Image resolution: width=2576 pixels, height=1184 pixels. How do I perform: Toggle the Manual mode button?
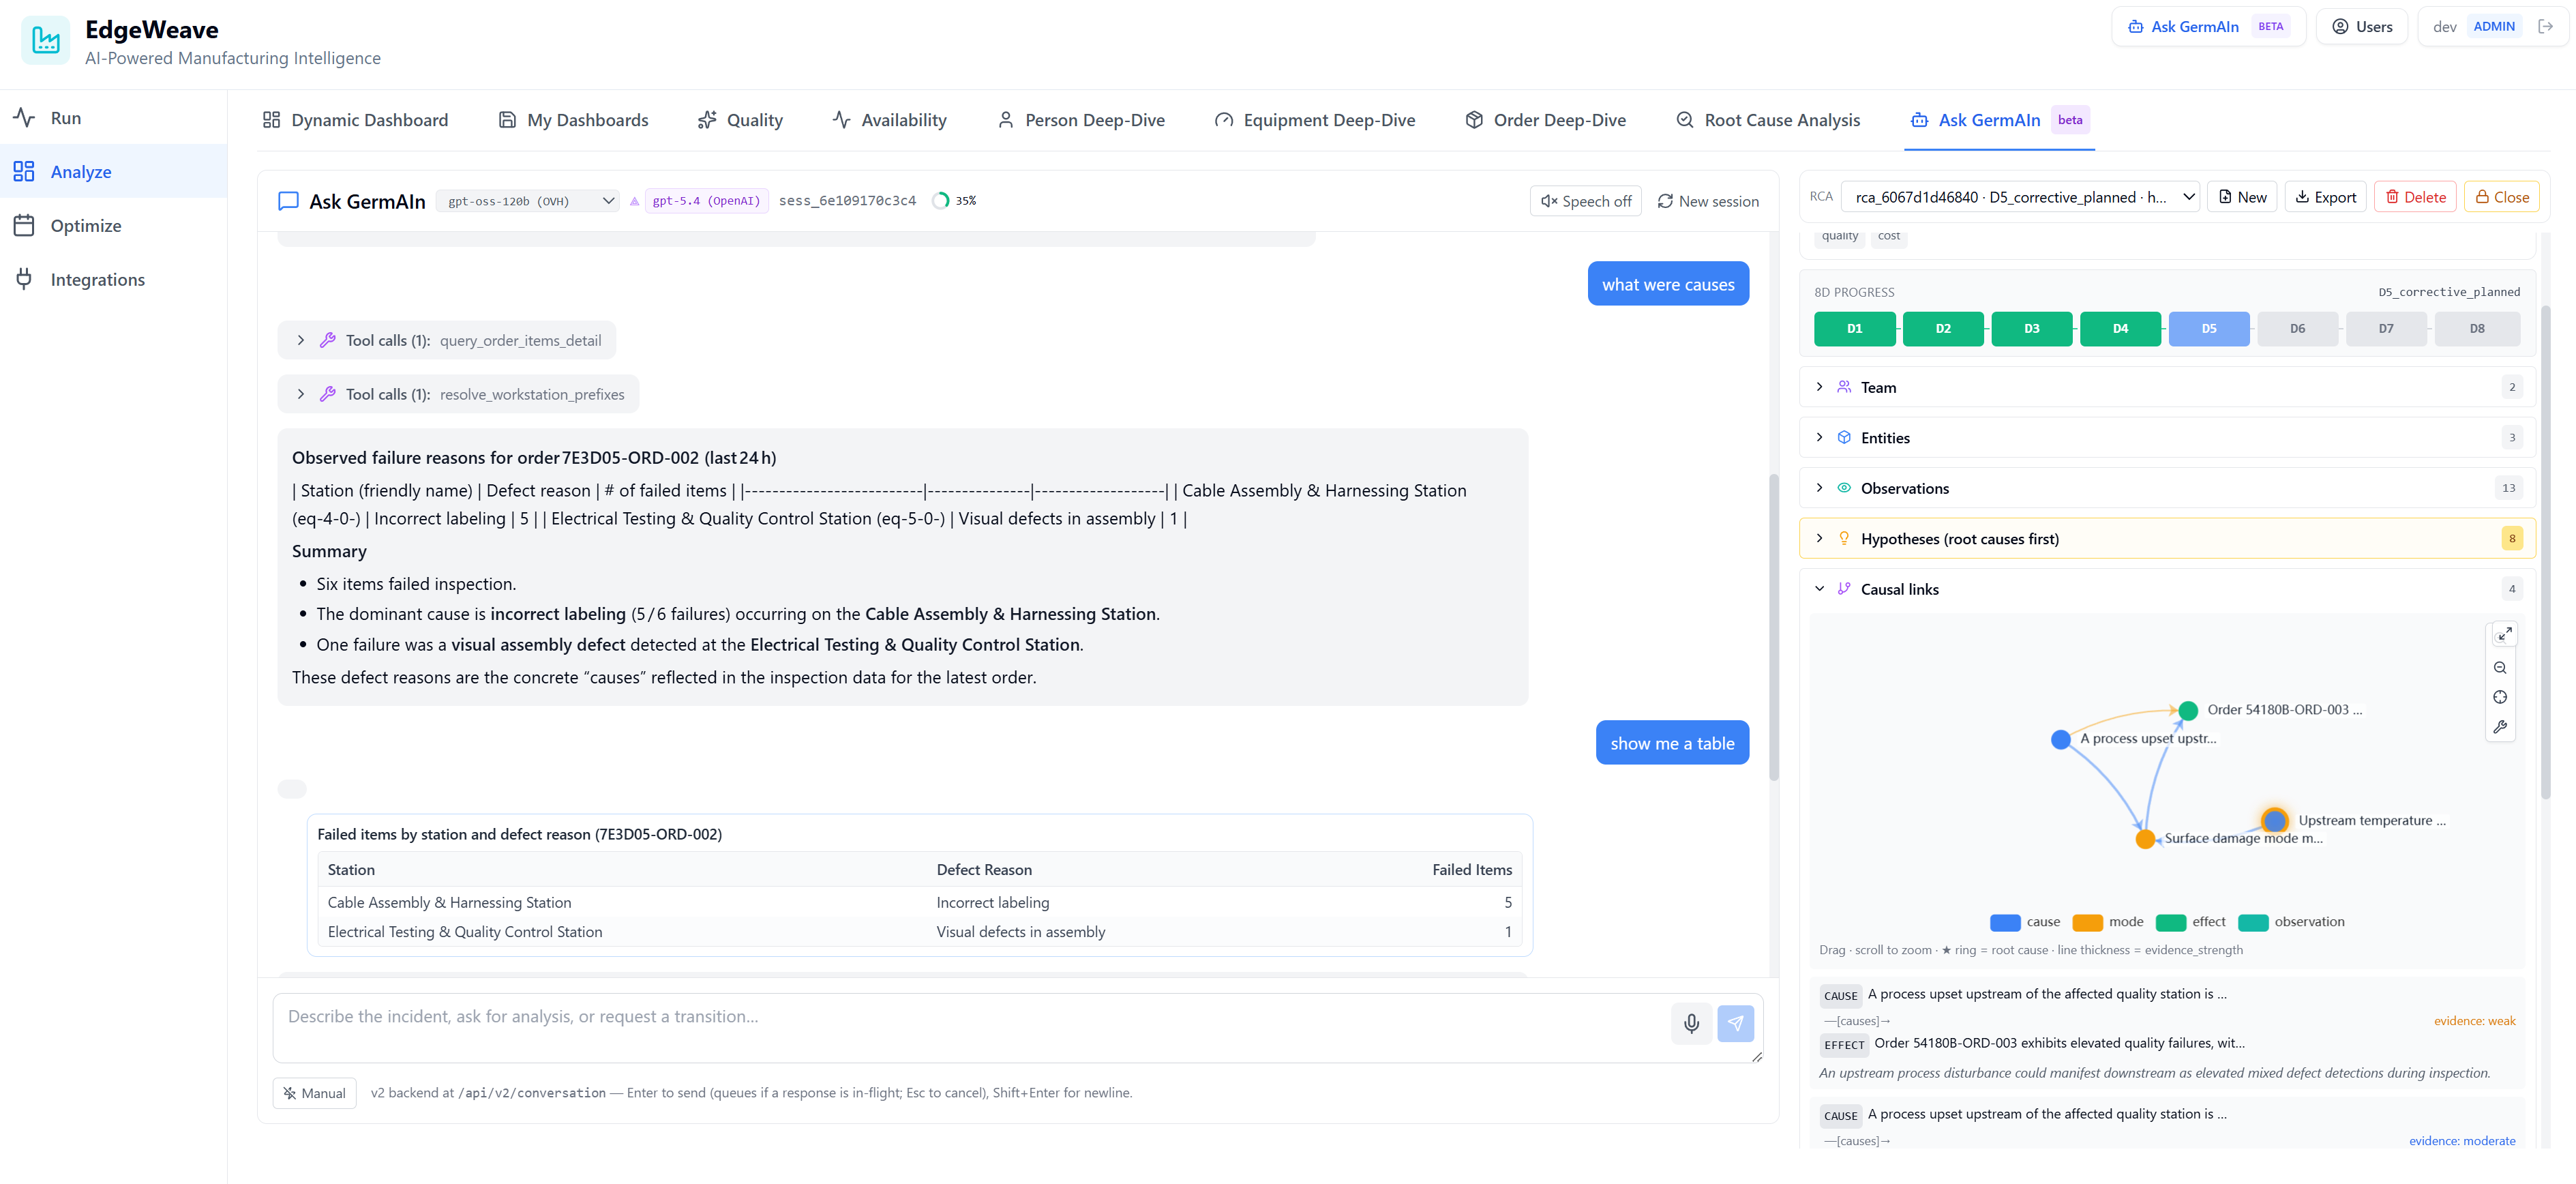(314, 1093)
